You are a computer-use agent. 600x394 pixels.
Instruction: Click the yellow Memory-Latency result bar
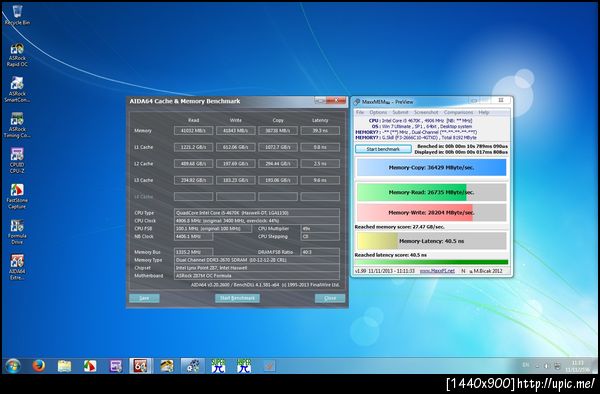(x=431, y=241)
